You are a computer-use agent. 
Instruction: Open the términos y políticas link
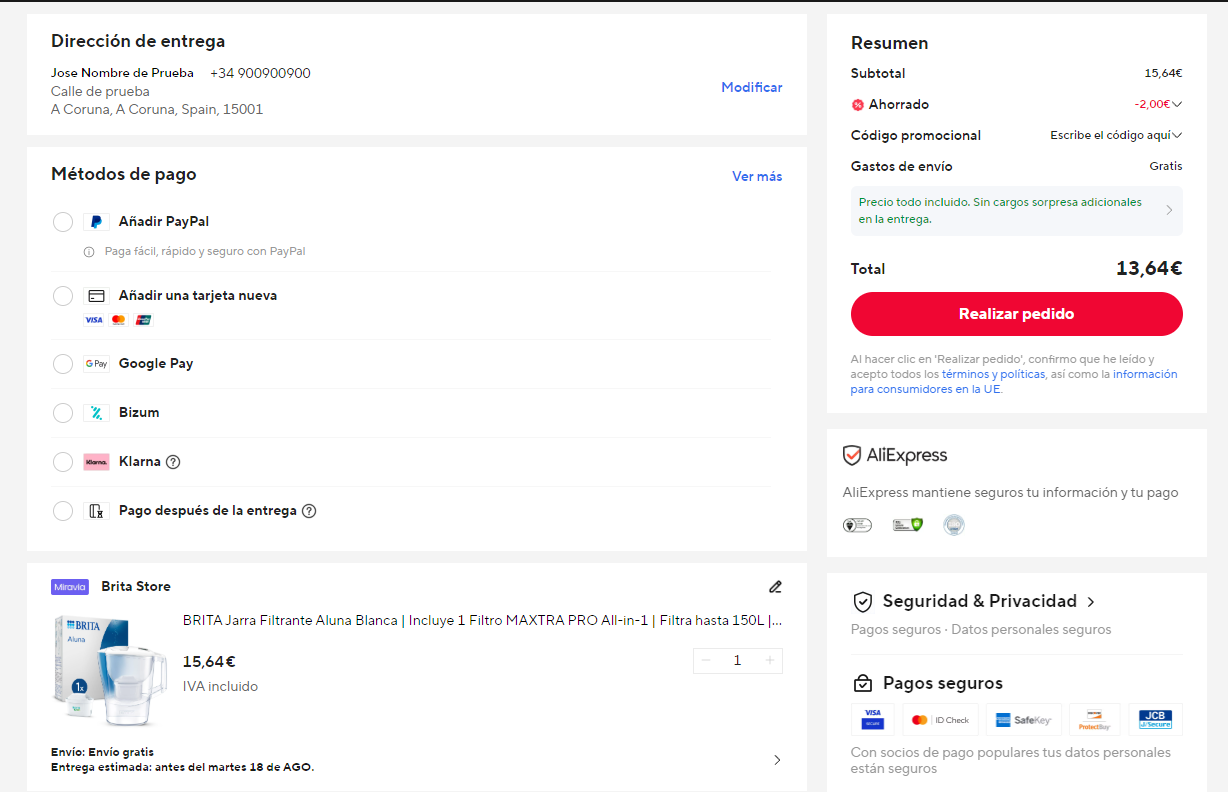click(x=993, y=374)
